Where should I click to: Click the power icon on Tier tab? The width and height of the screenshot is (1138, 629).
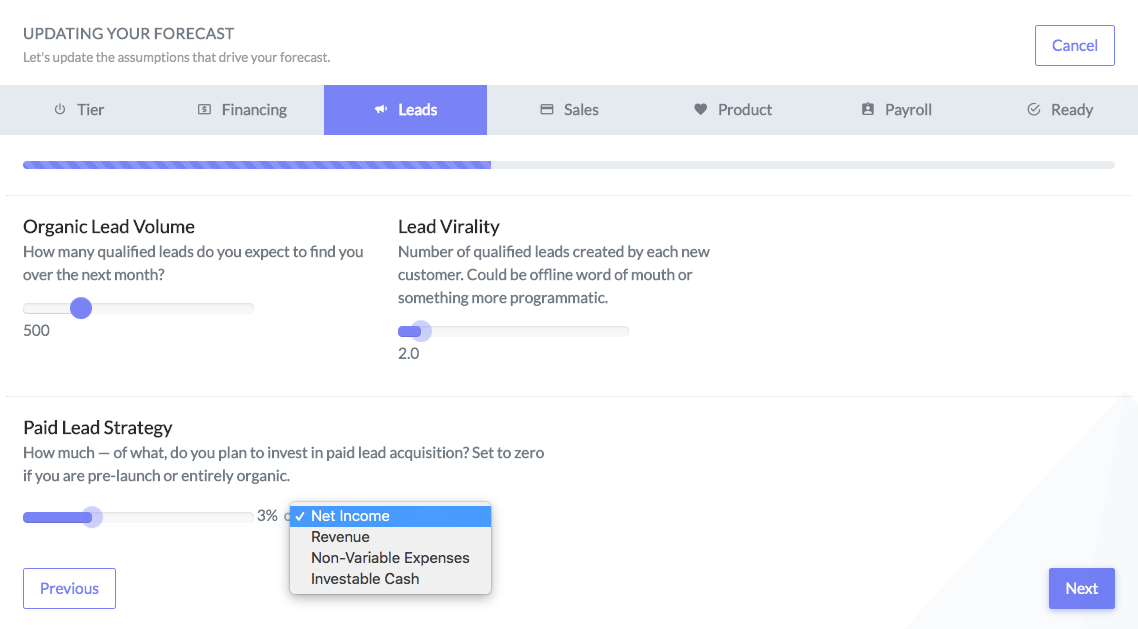click(60, 110)
